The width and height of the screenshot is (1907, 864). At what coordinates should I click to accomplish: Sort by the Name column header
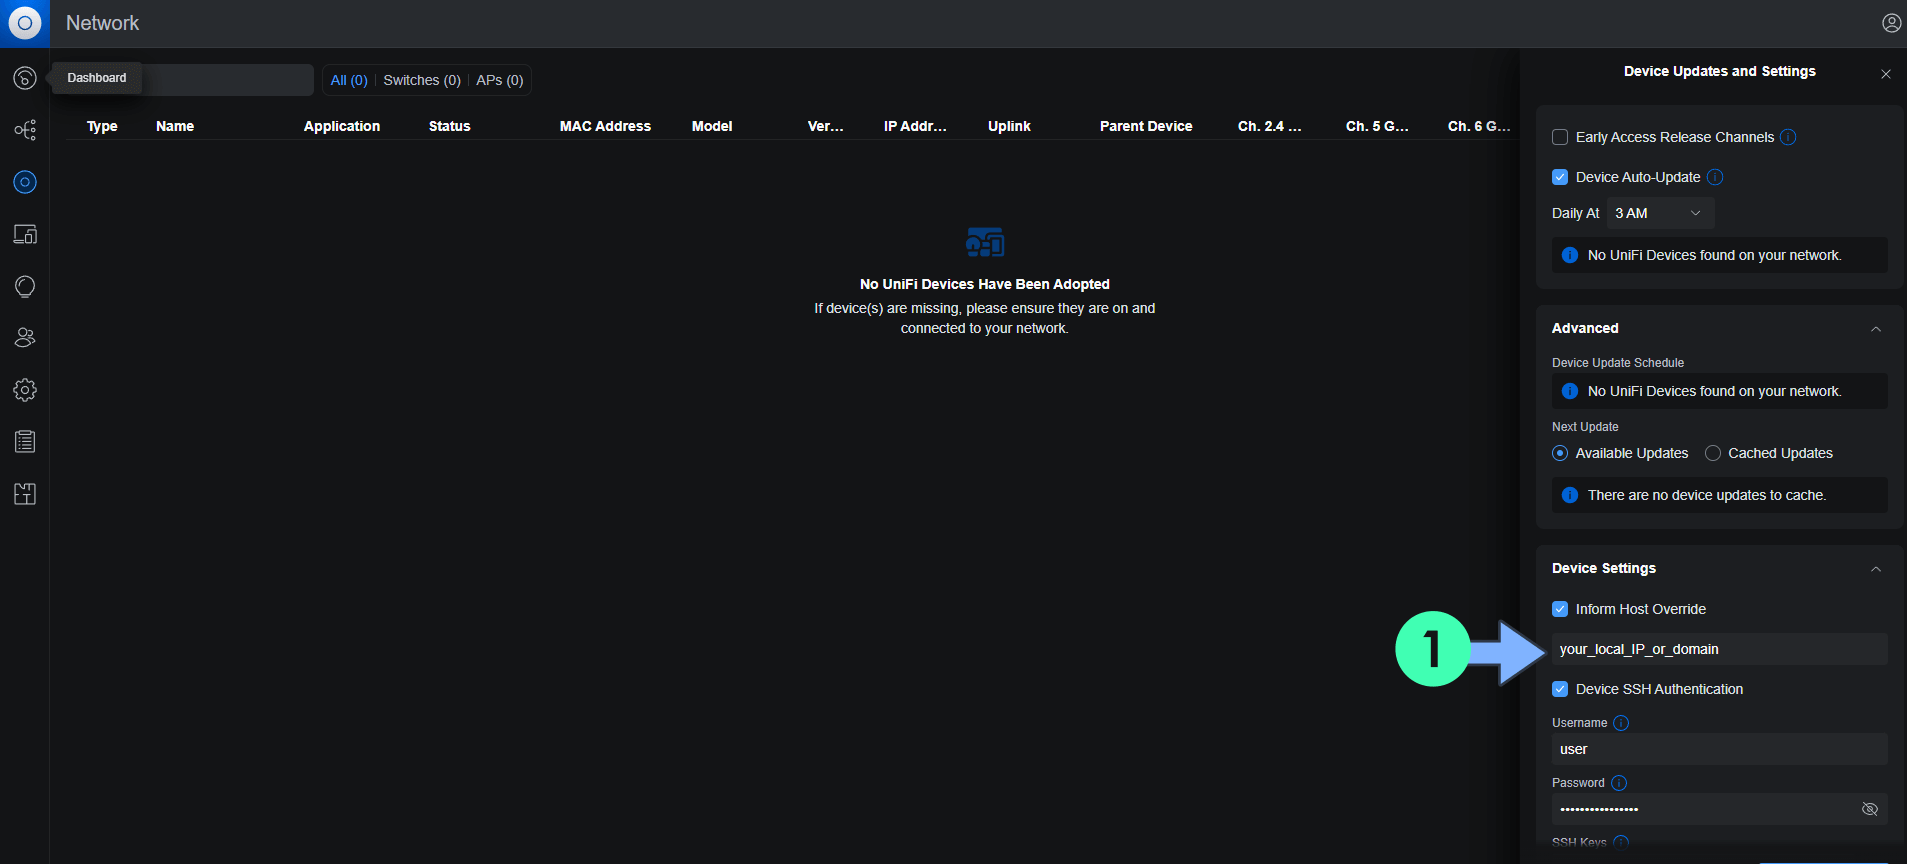[175, 126]
